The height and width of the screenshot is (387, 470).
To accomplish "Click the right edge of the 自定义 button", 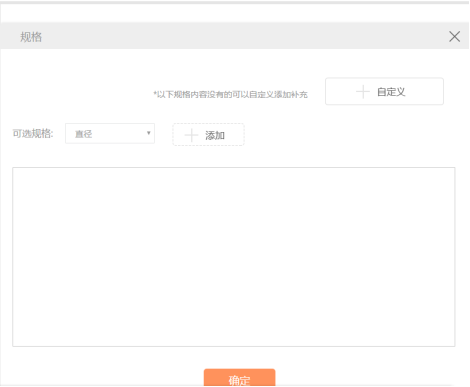I will pyautogui.click(x=443, y=91).
